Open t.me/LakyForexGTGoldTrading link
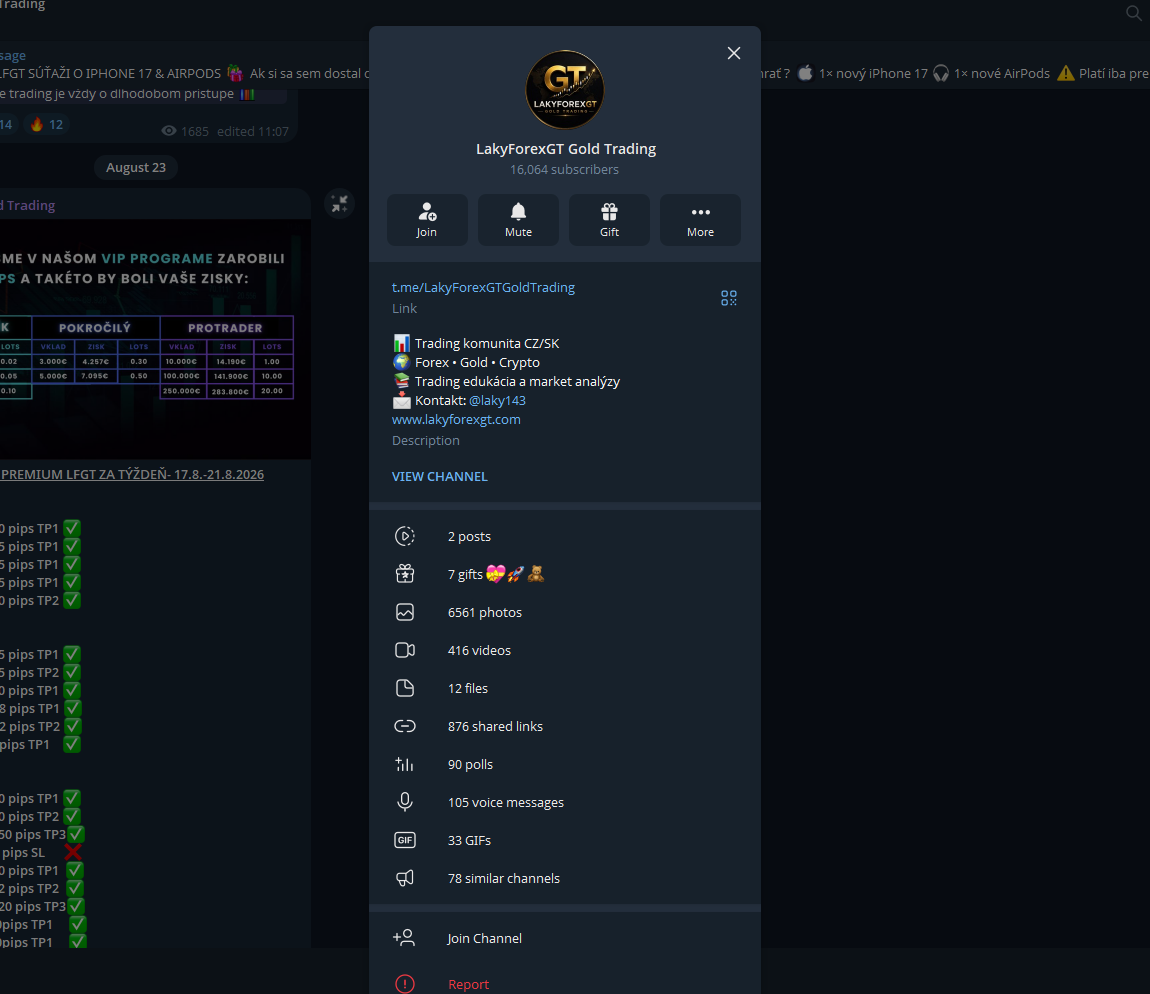 483,288
